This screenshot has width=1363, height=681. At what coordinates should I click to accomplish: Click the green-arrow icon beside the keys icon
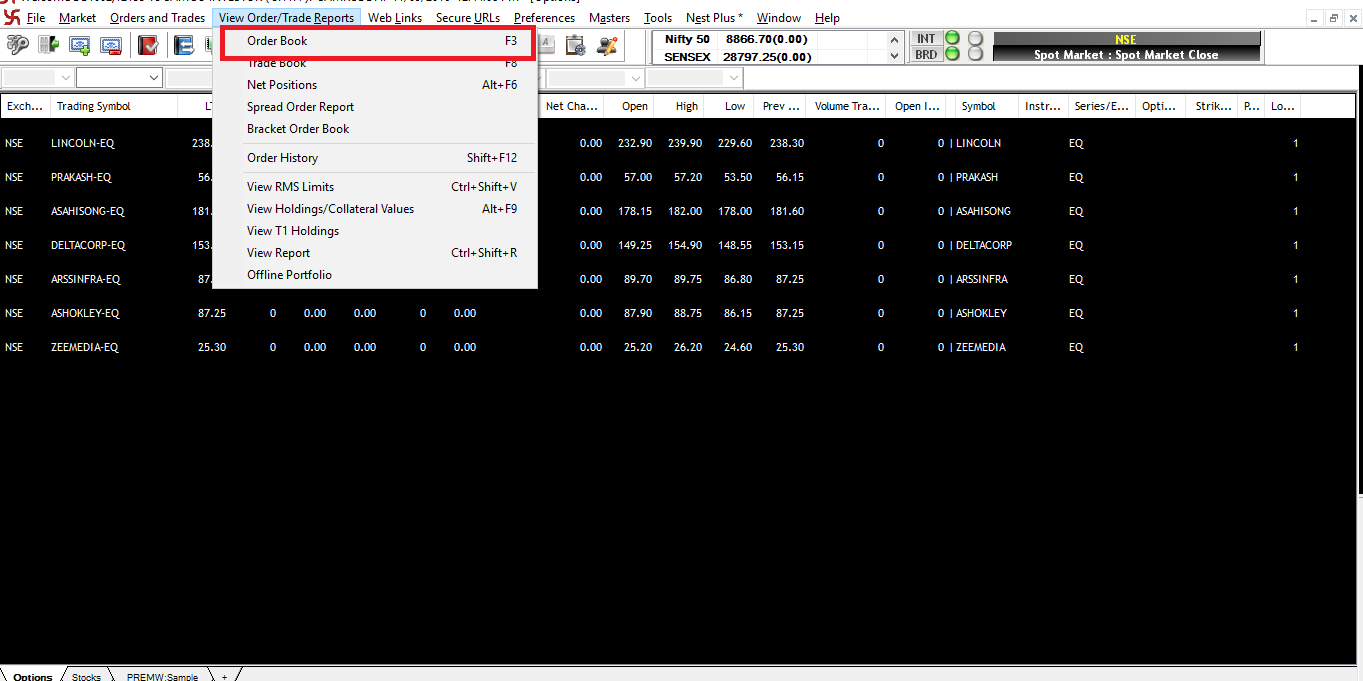49,45
